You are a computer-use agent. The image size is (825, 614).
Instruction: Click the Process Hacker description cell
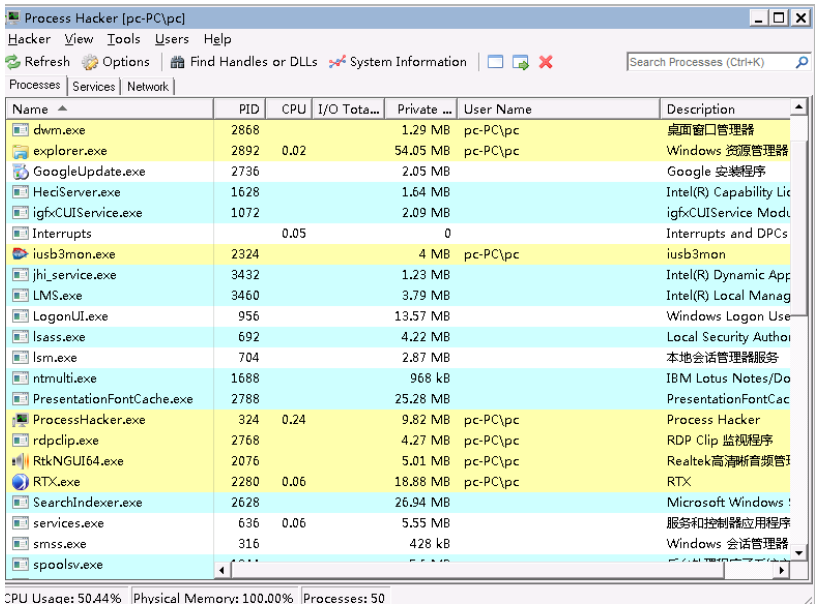click(x=713, y=420)
